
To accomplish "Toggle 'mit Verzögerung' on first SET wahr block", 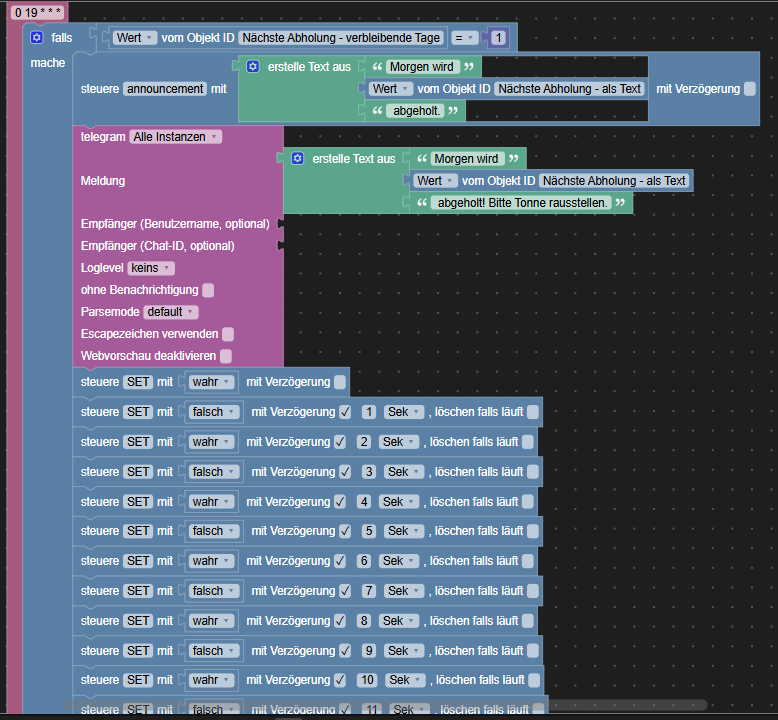I will tap(340, 382).
